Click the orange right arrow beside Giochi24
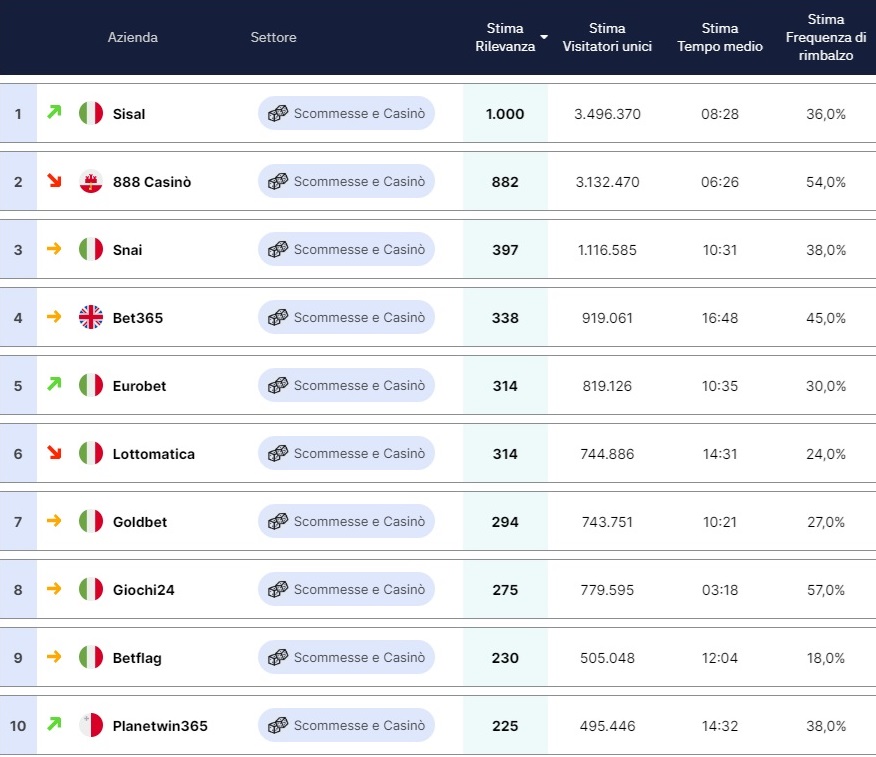 tap(54, 589)
